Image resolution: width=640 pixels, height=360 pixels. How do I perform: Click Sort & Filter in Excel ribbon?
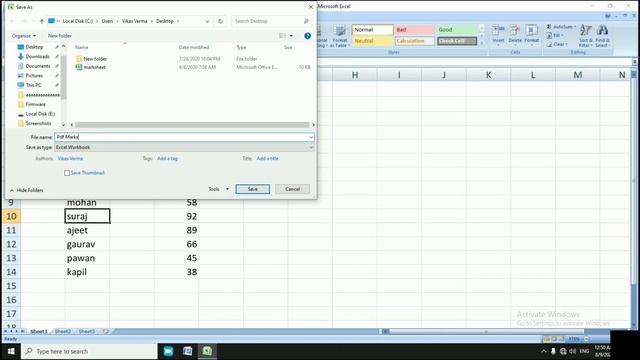point(586,36)
